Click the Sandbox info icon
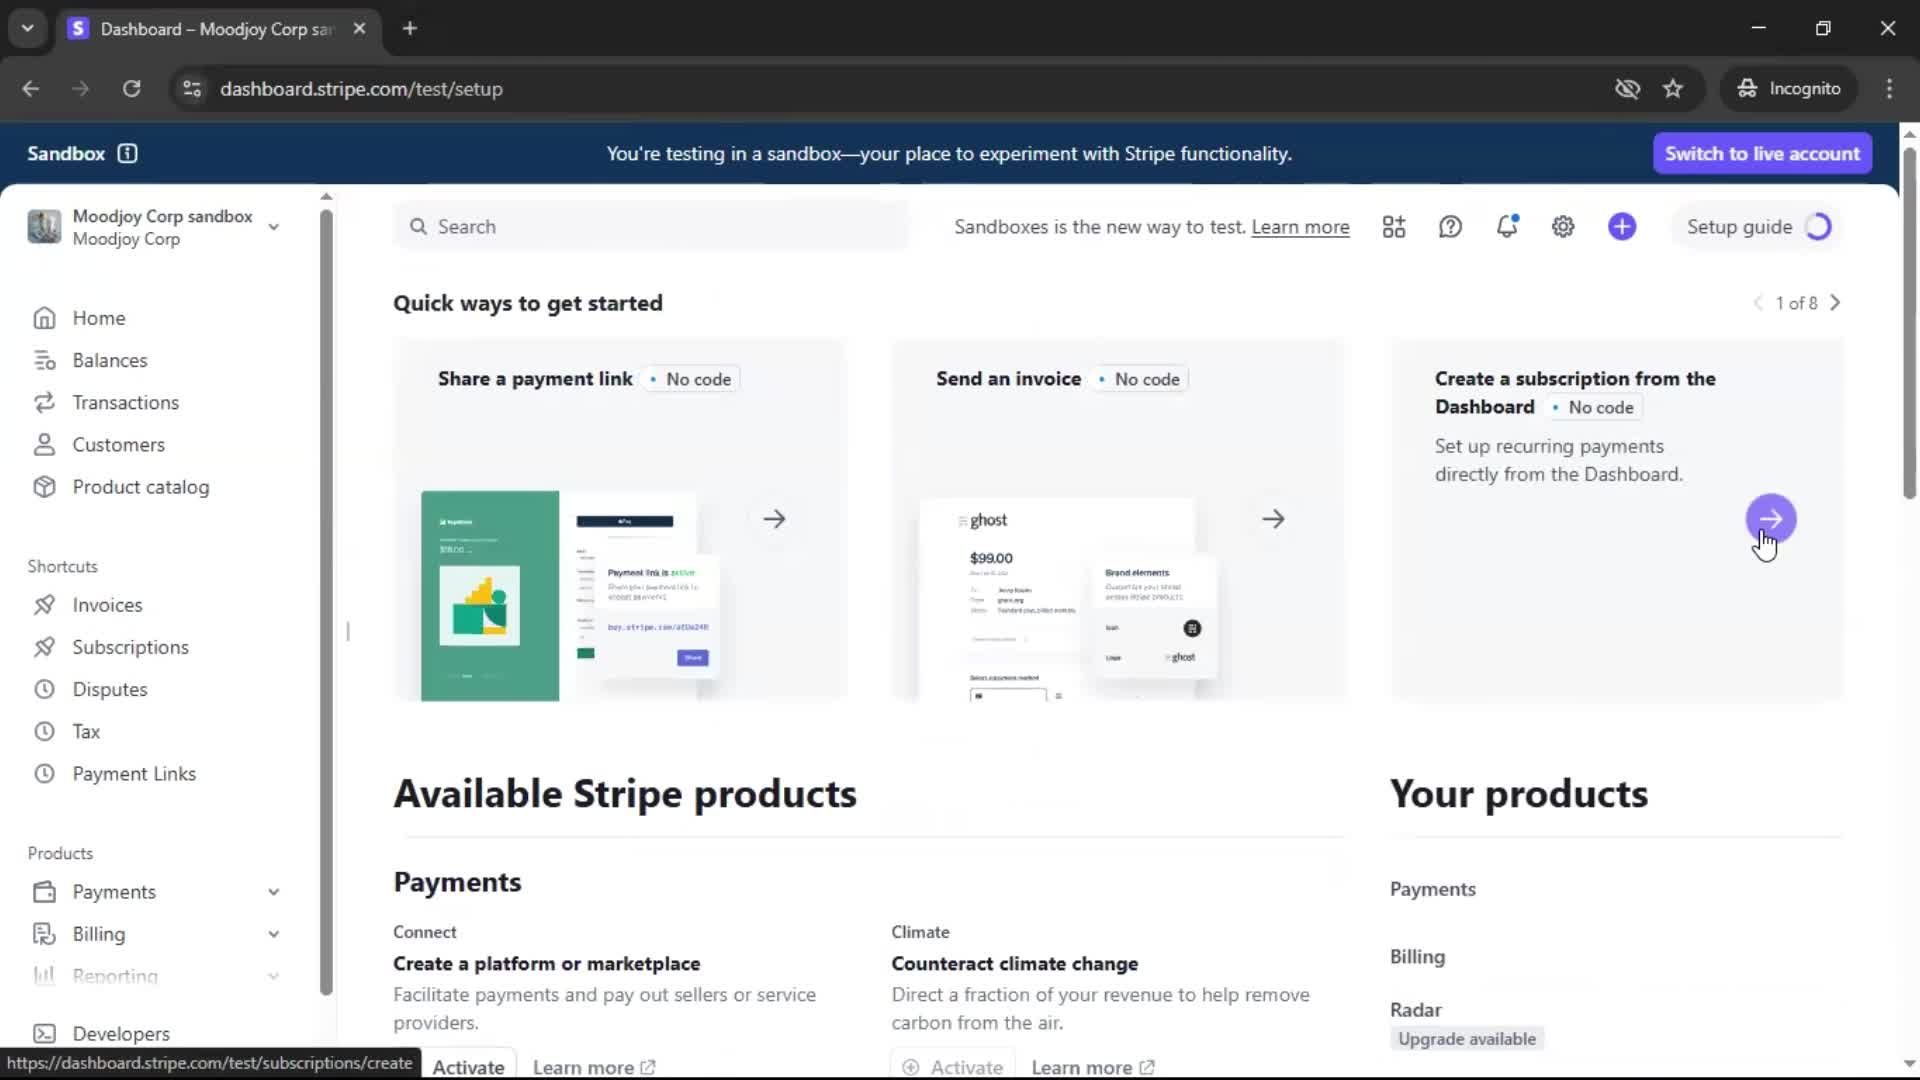1920x1080 pixels. pyautogui.click(x=127, y=153)
